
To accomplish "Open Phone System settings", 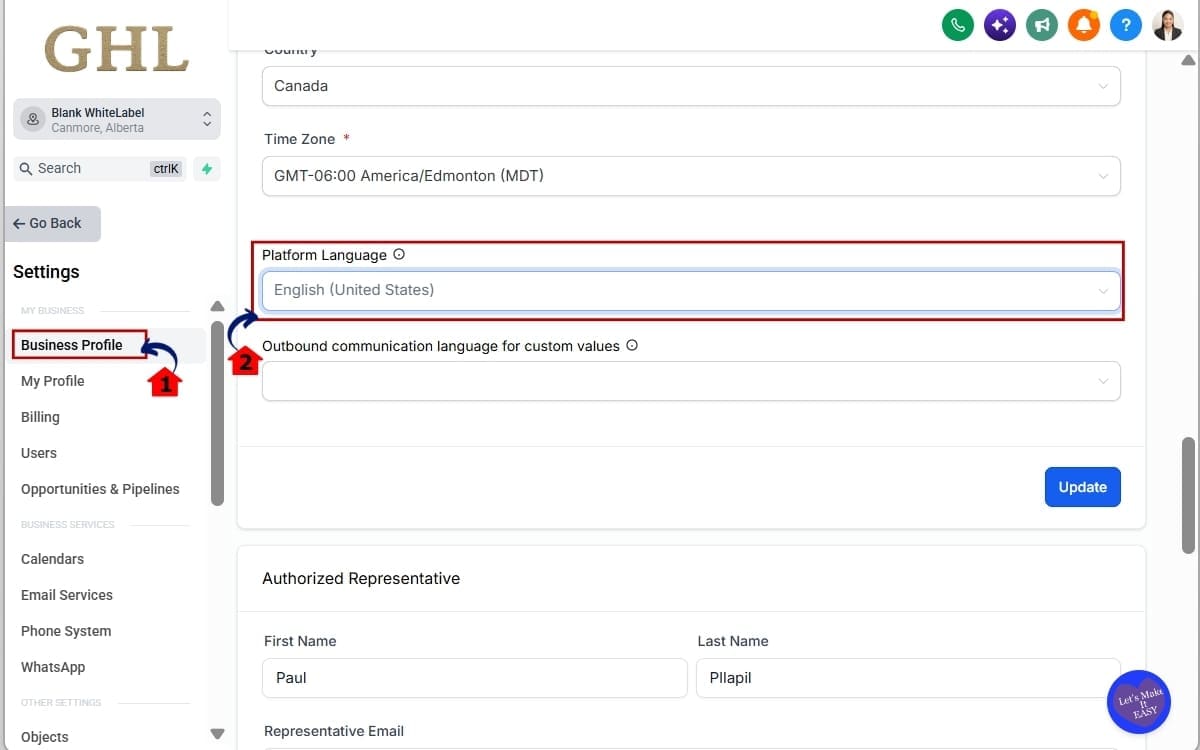I will point(66,631).
